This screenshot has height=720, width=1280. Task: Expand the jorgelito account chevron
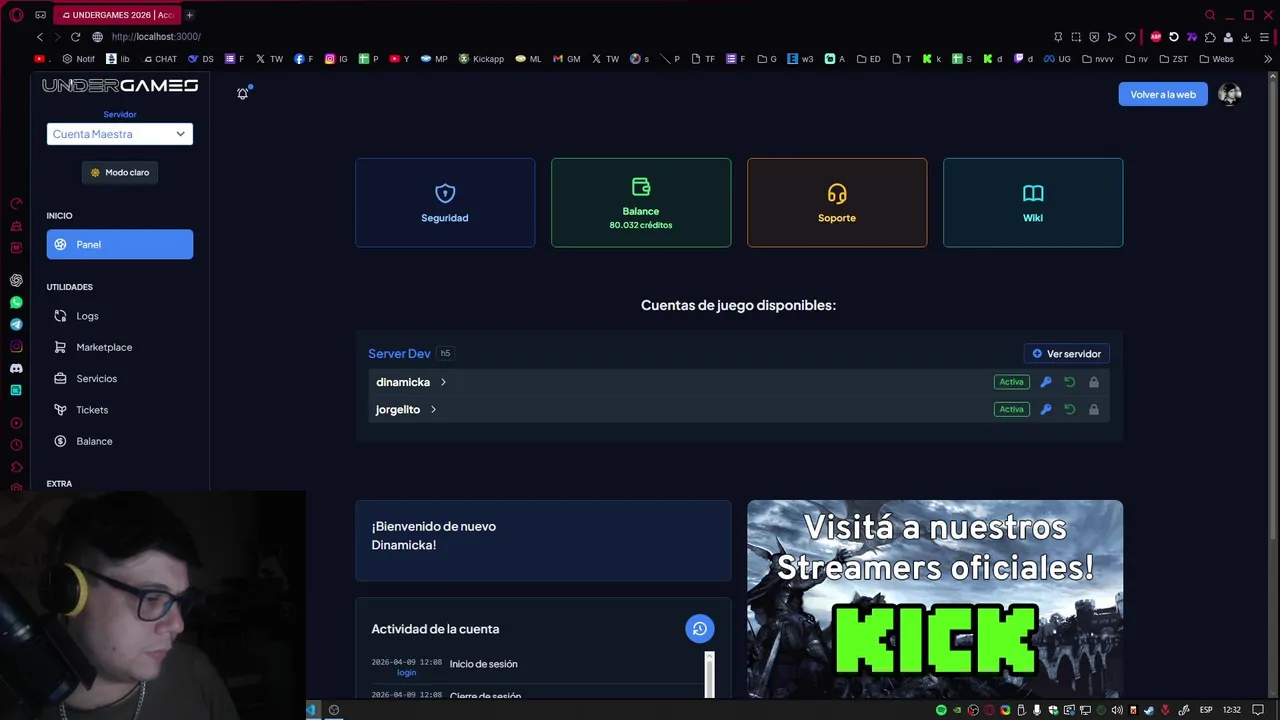click(x=433, y=409)
